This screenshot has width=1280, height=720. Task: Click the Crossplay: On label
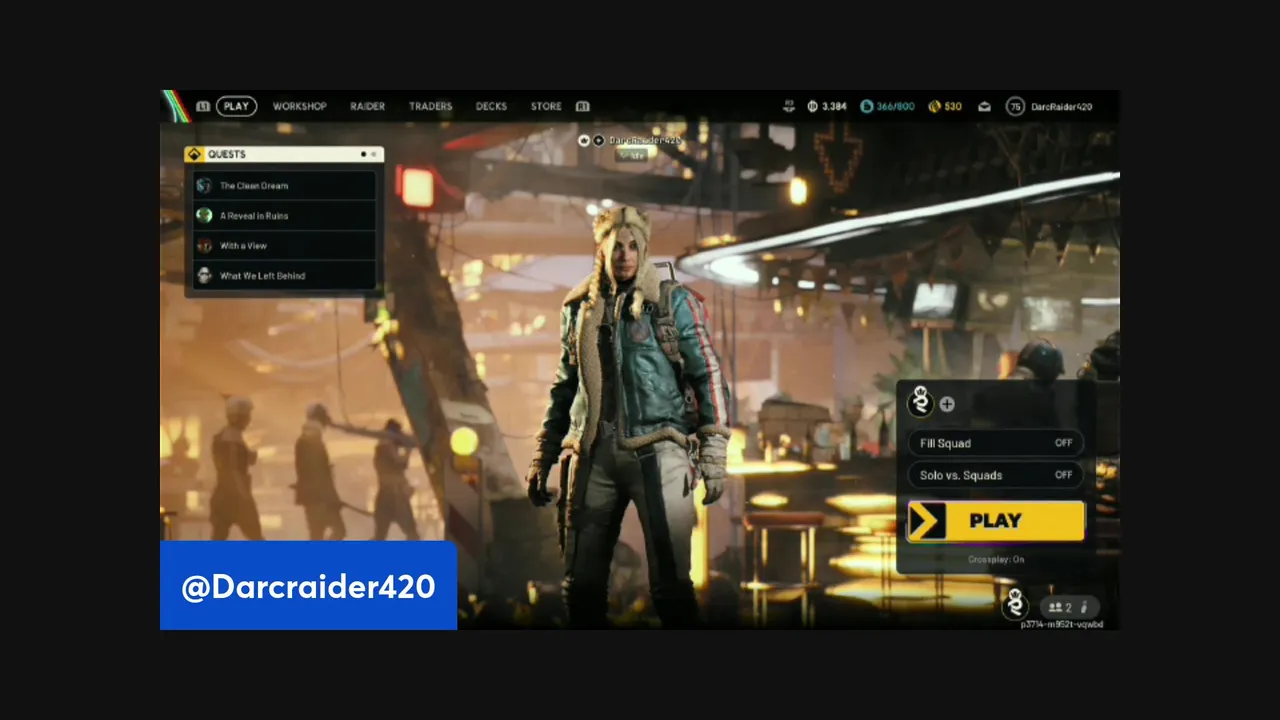pos(996,559)
